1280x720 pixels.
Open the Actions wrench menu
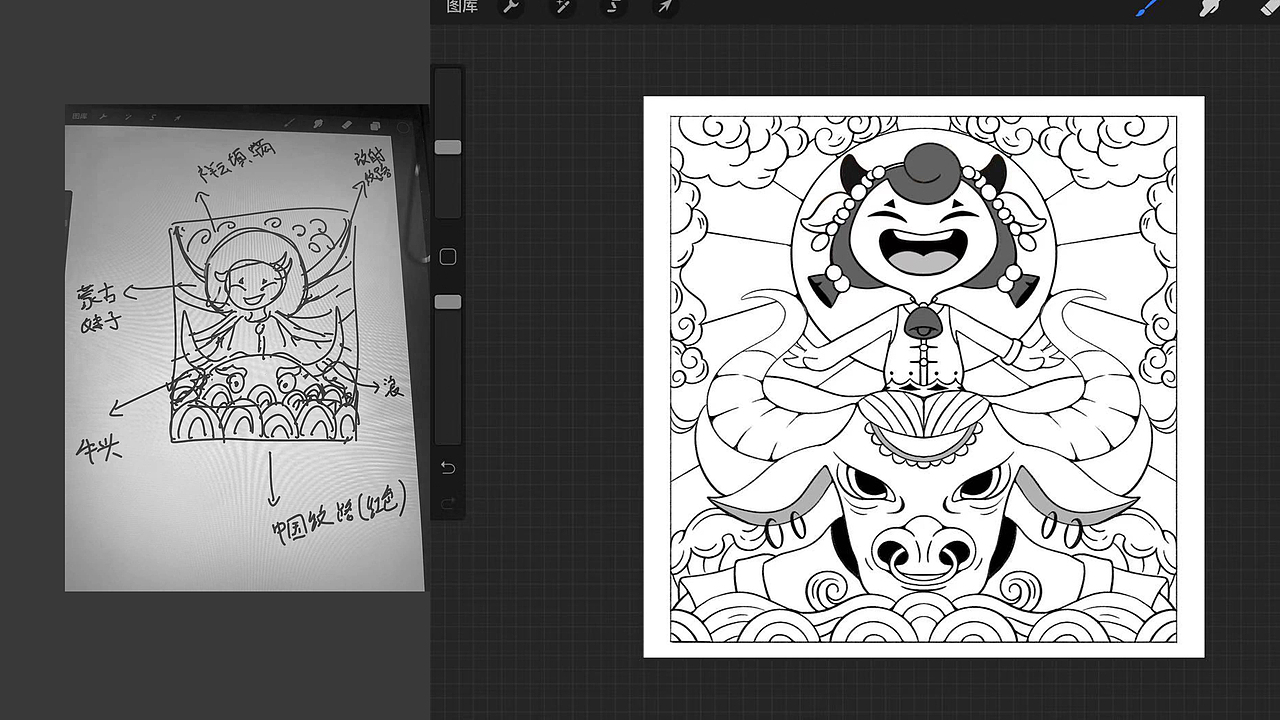(x=511, y=7)
